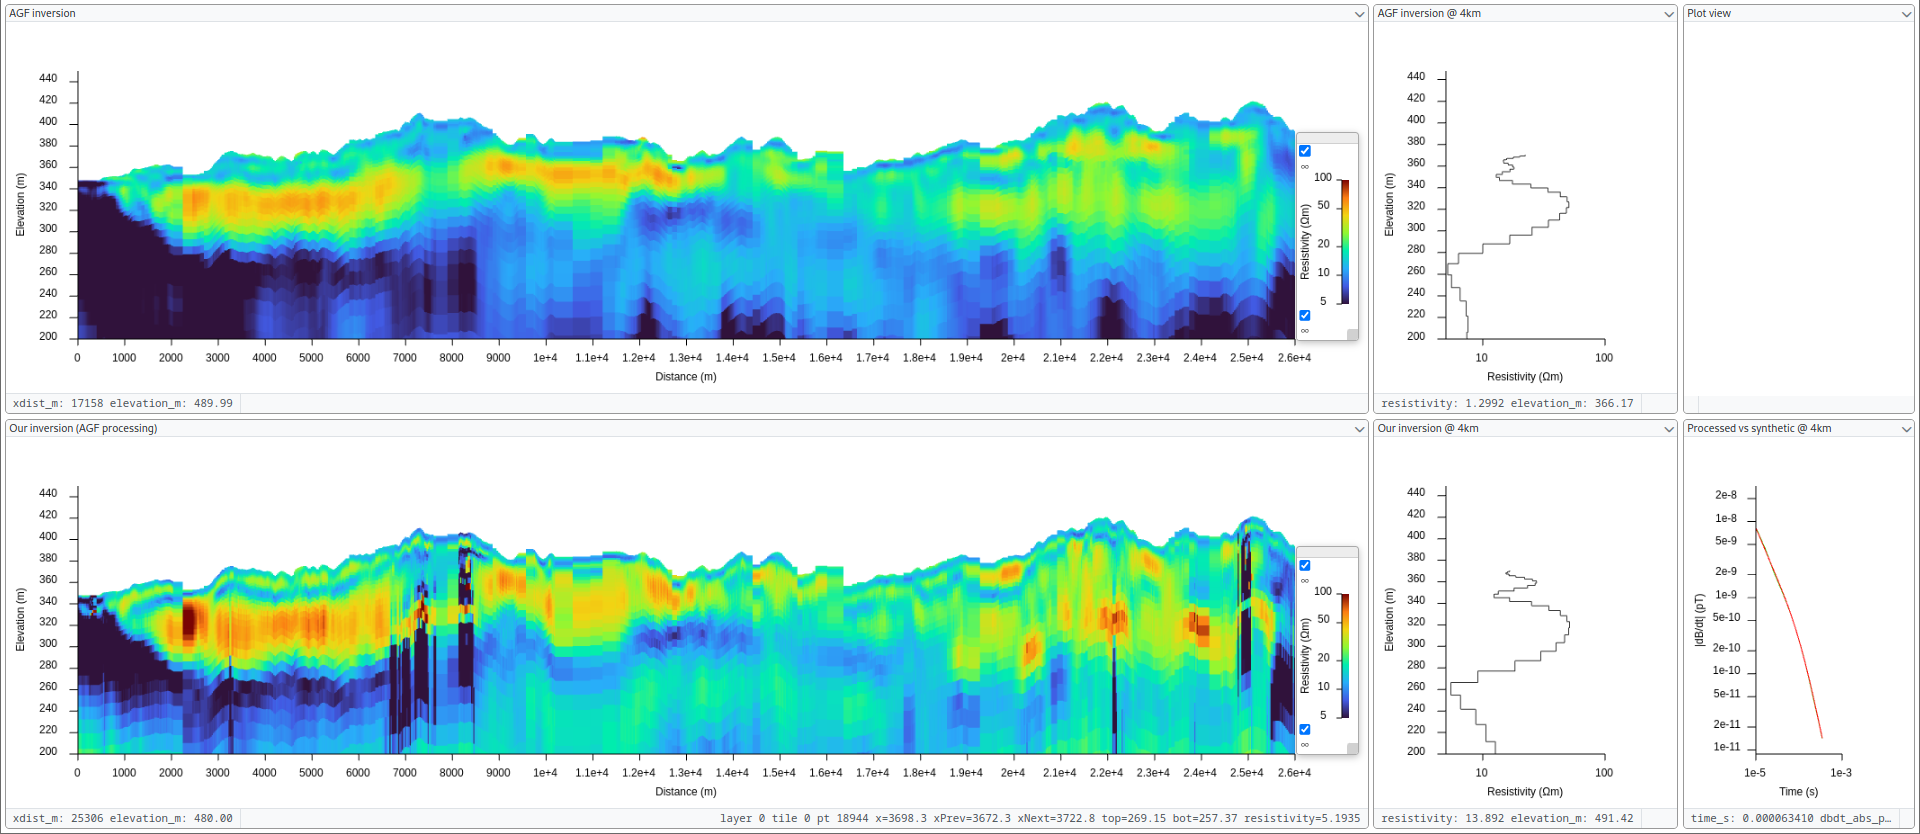
Task: Click the Our inversion legend corner grip
Action: [1353, 749]
